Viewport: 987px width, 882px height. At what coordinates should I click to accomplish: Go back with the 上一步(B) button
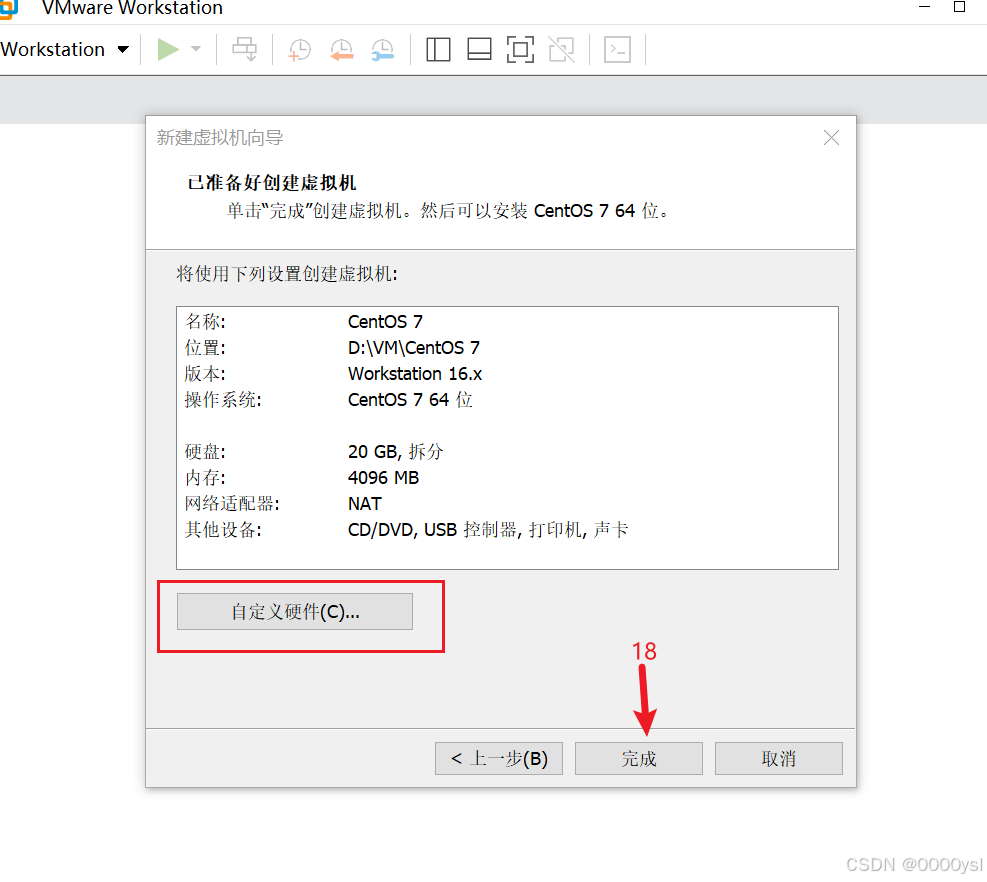(499, 758)
